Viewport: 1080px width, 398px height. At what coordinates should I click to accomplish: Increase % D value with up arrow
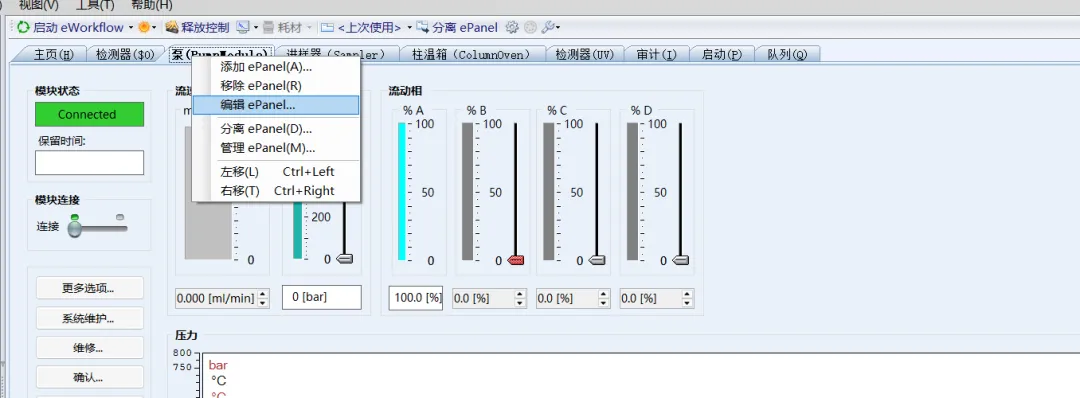pos(687,294)
